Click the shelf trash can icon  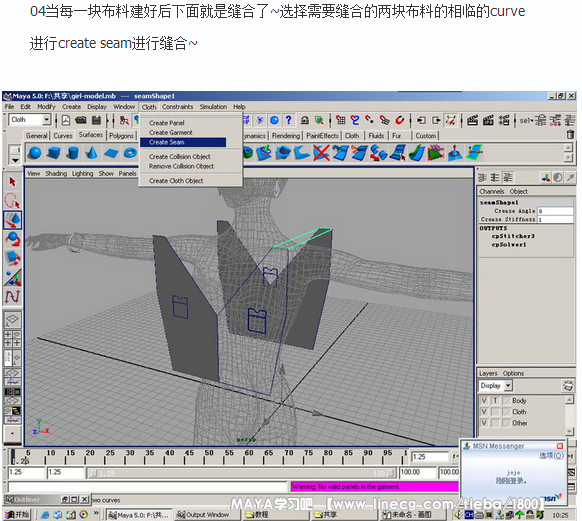pos(570,135)
